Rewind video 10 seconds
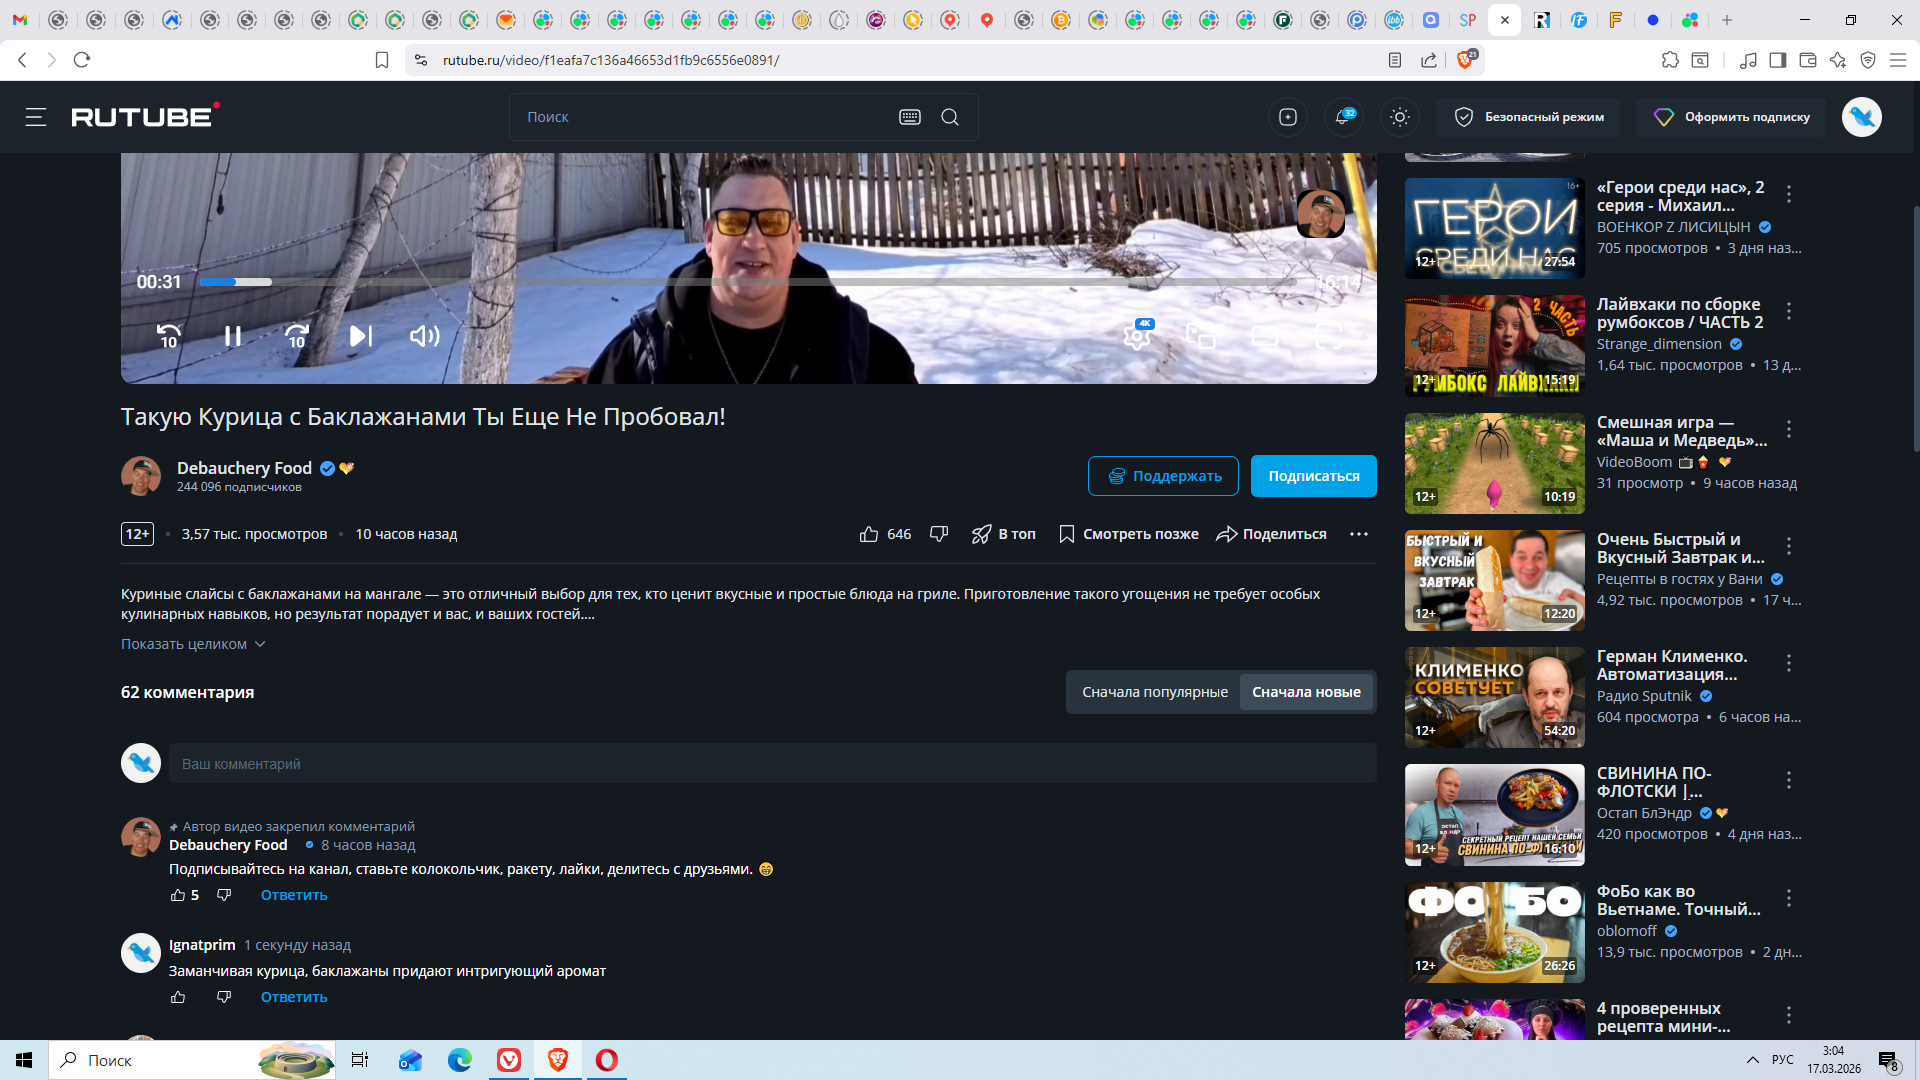The height and width of the screenshot is (1080, 1920). [x=169, y=336]
